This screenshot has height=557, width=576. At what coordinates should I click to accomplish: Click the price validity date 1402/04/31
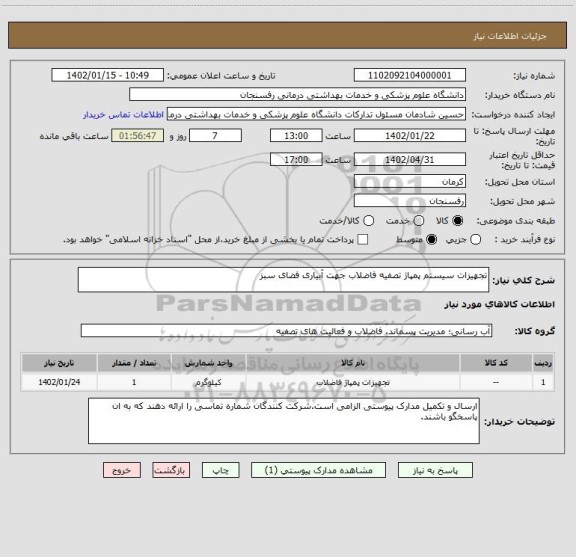pos(410,159)
